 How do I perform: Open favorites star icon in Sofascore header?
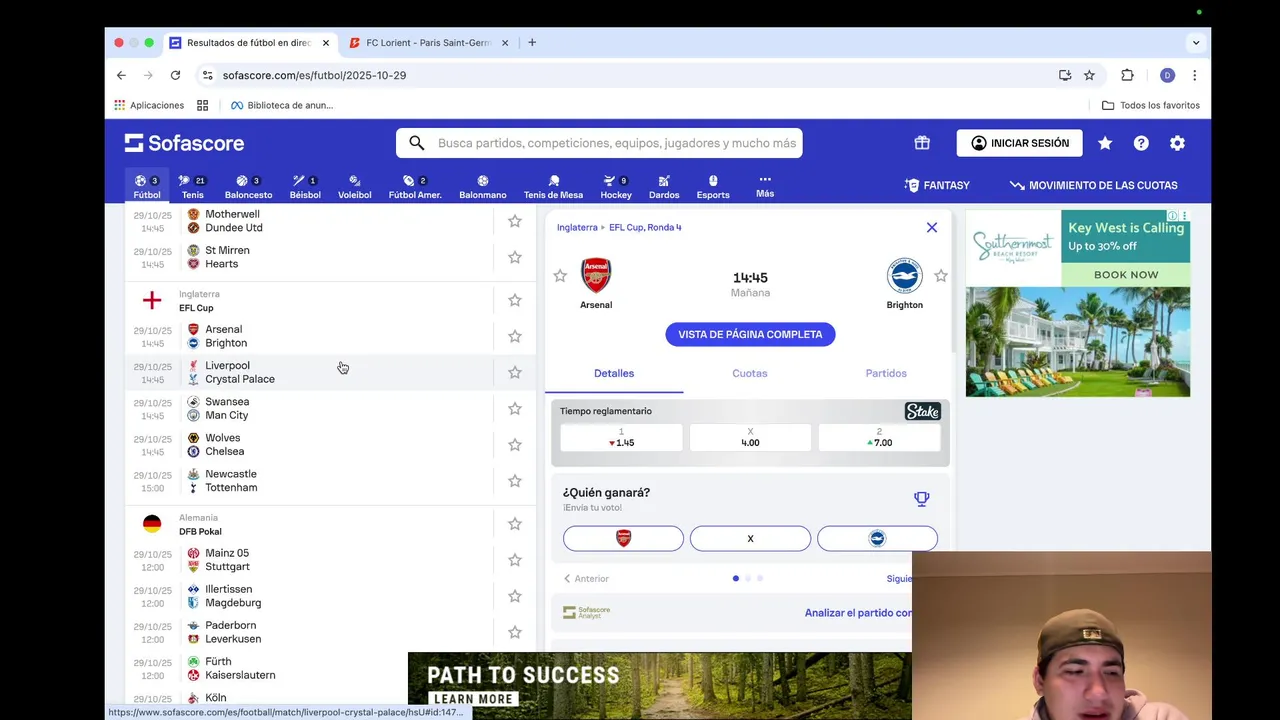click(1105, 143)
